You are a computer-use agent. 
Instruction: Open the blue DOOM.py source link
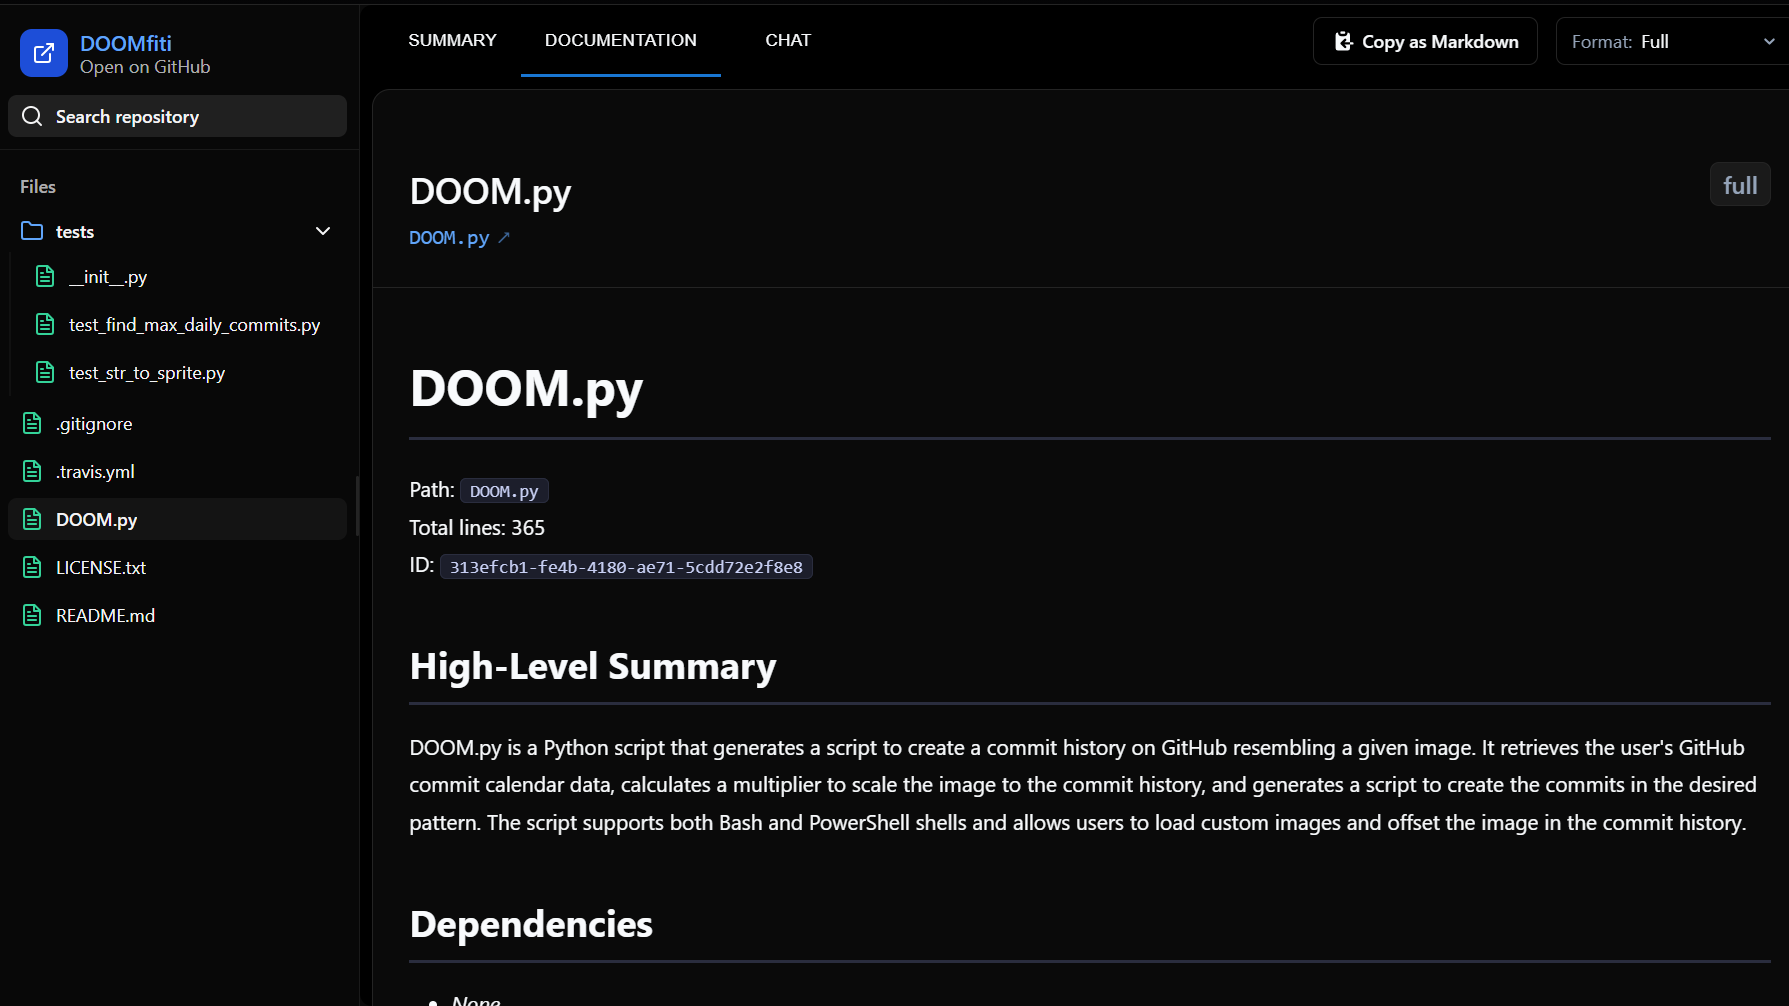pyautogui.click(x=449, y=237)
